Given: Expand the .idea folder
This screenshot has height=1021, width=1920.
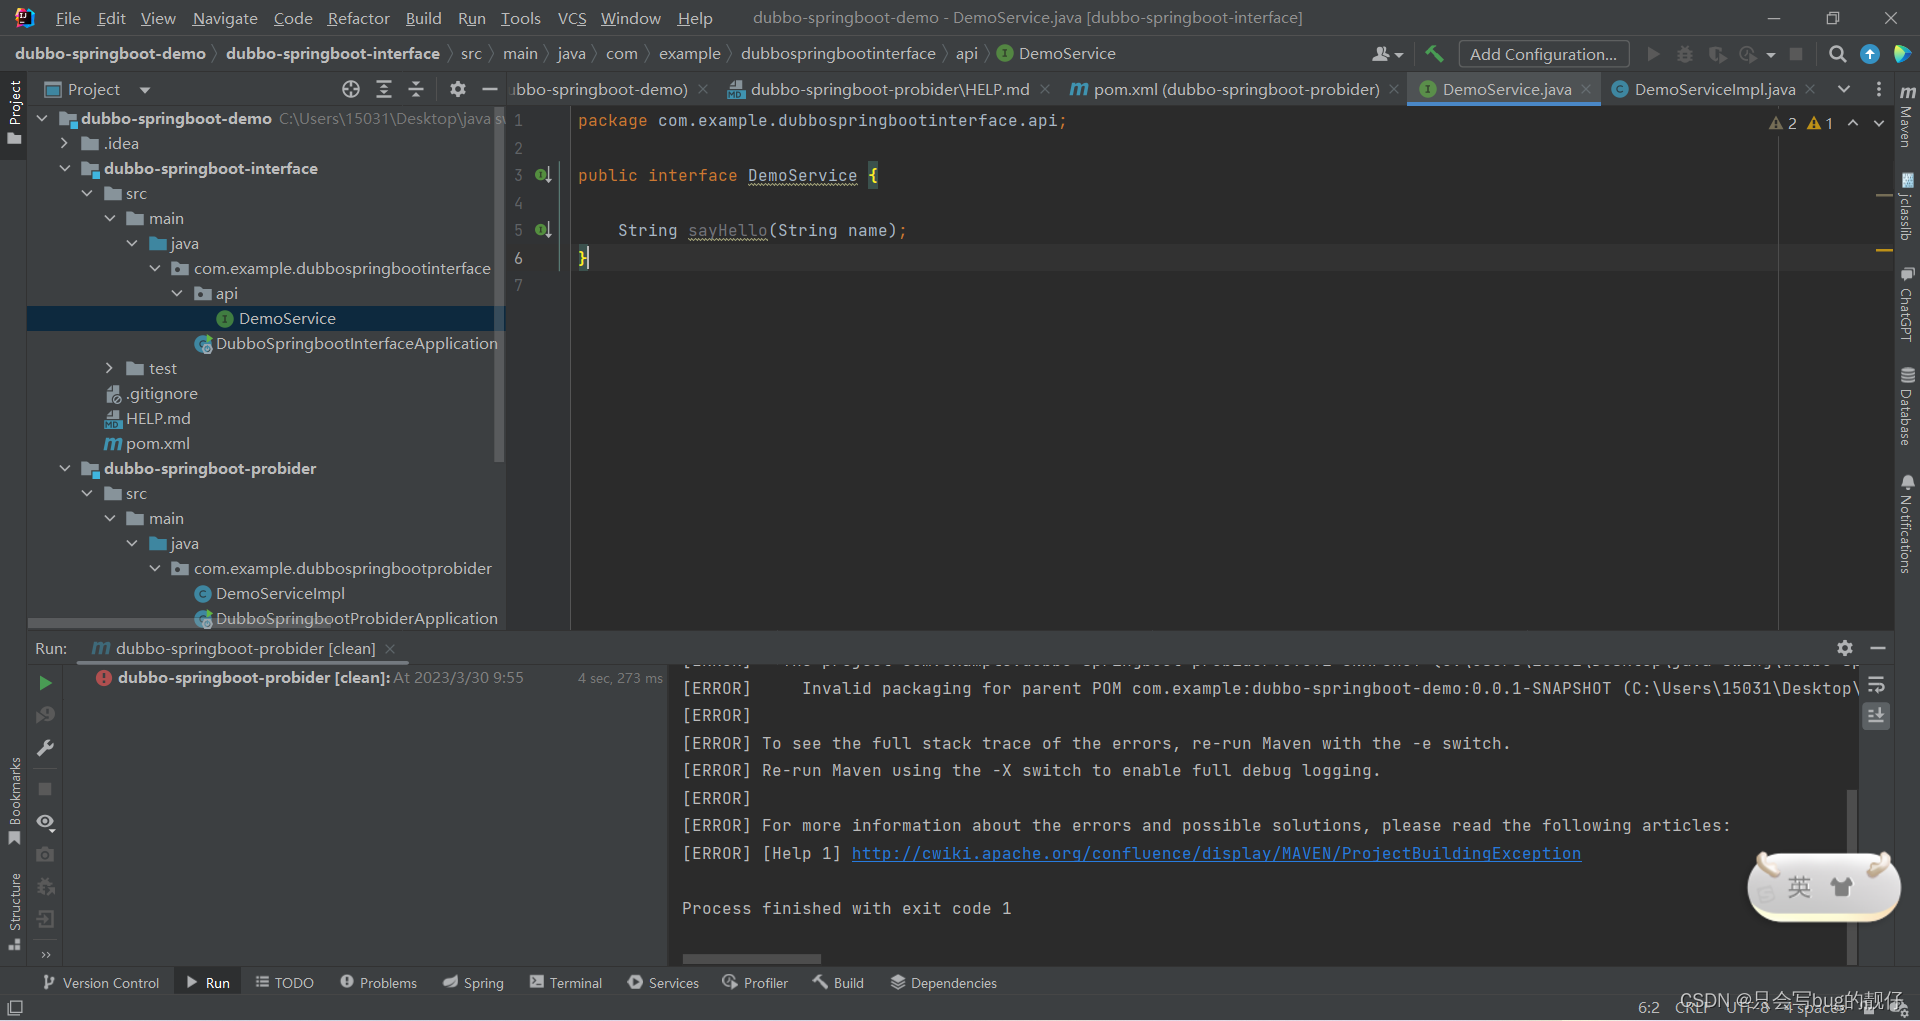Looking at the screenshot, I should 65,143.
